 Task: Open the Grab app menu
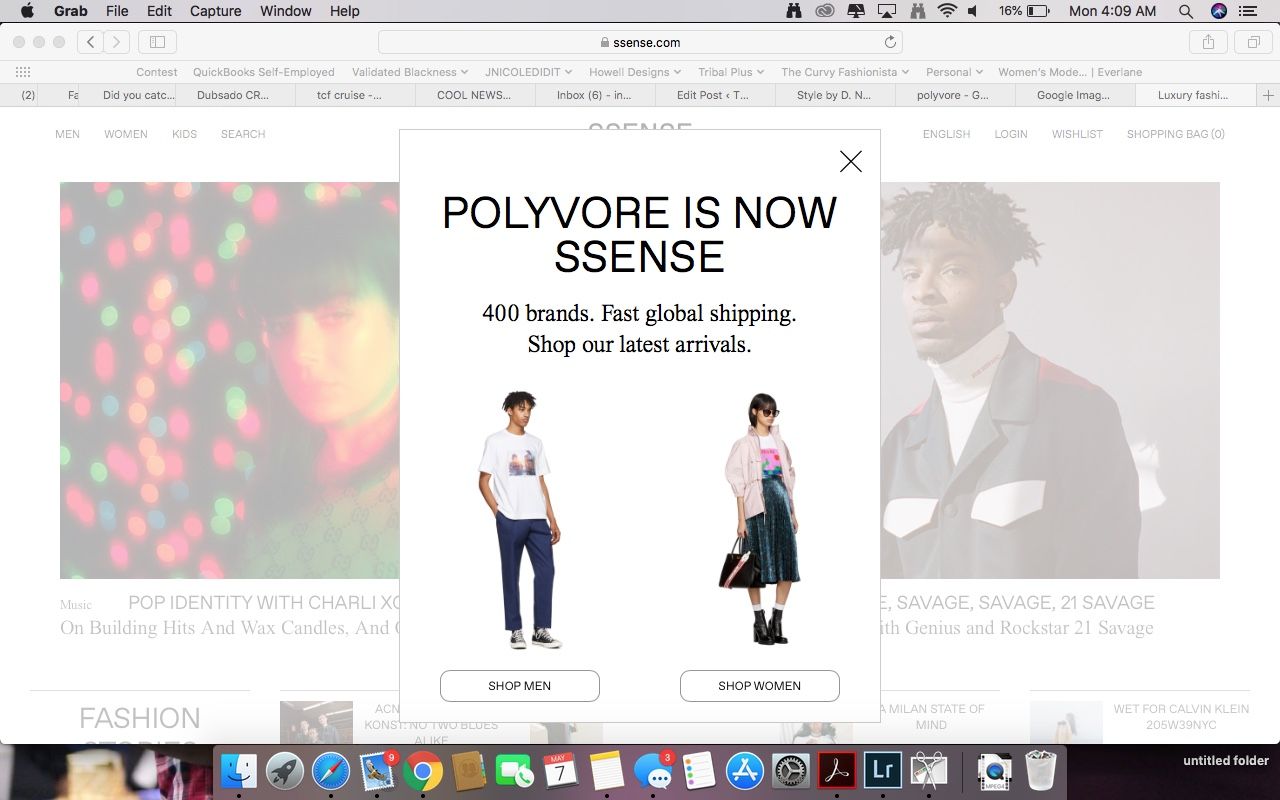pos(70,11)
